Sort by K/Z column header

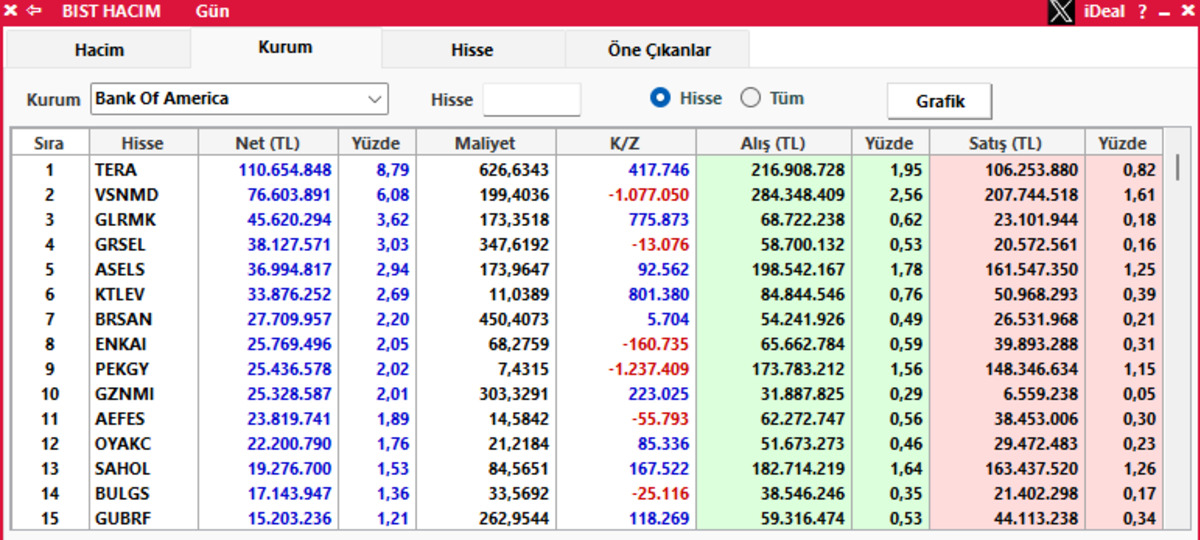click(x=625, y=143)
